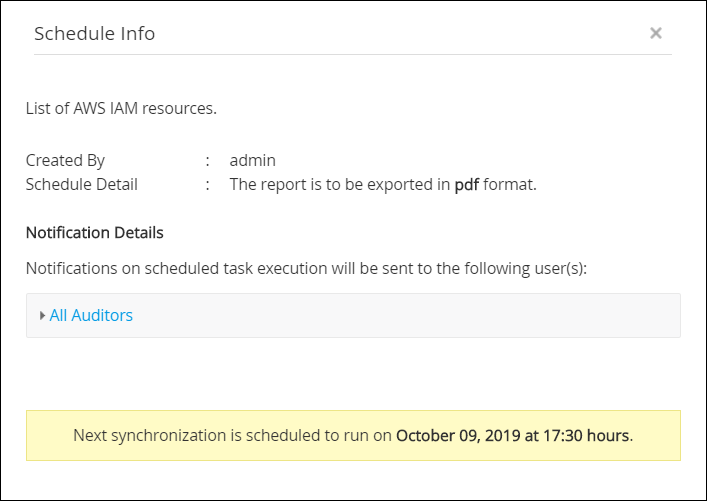
Task: Select the admin creator value
Action: [x=252, y=160]
